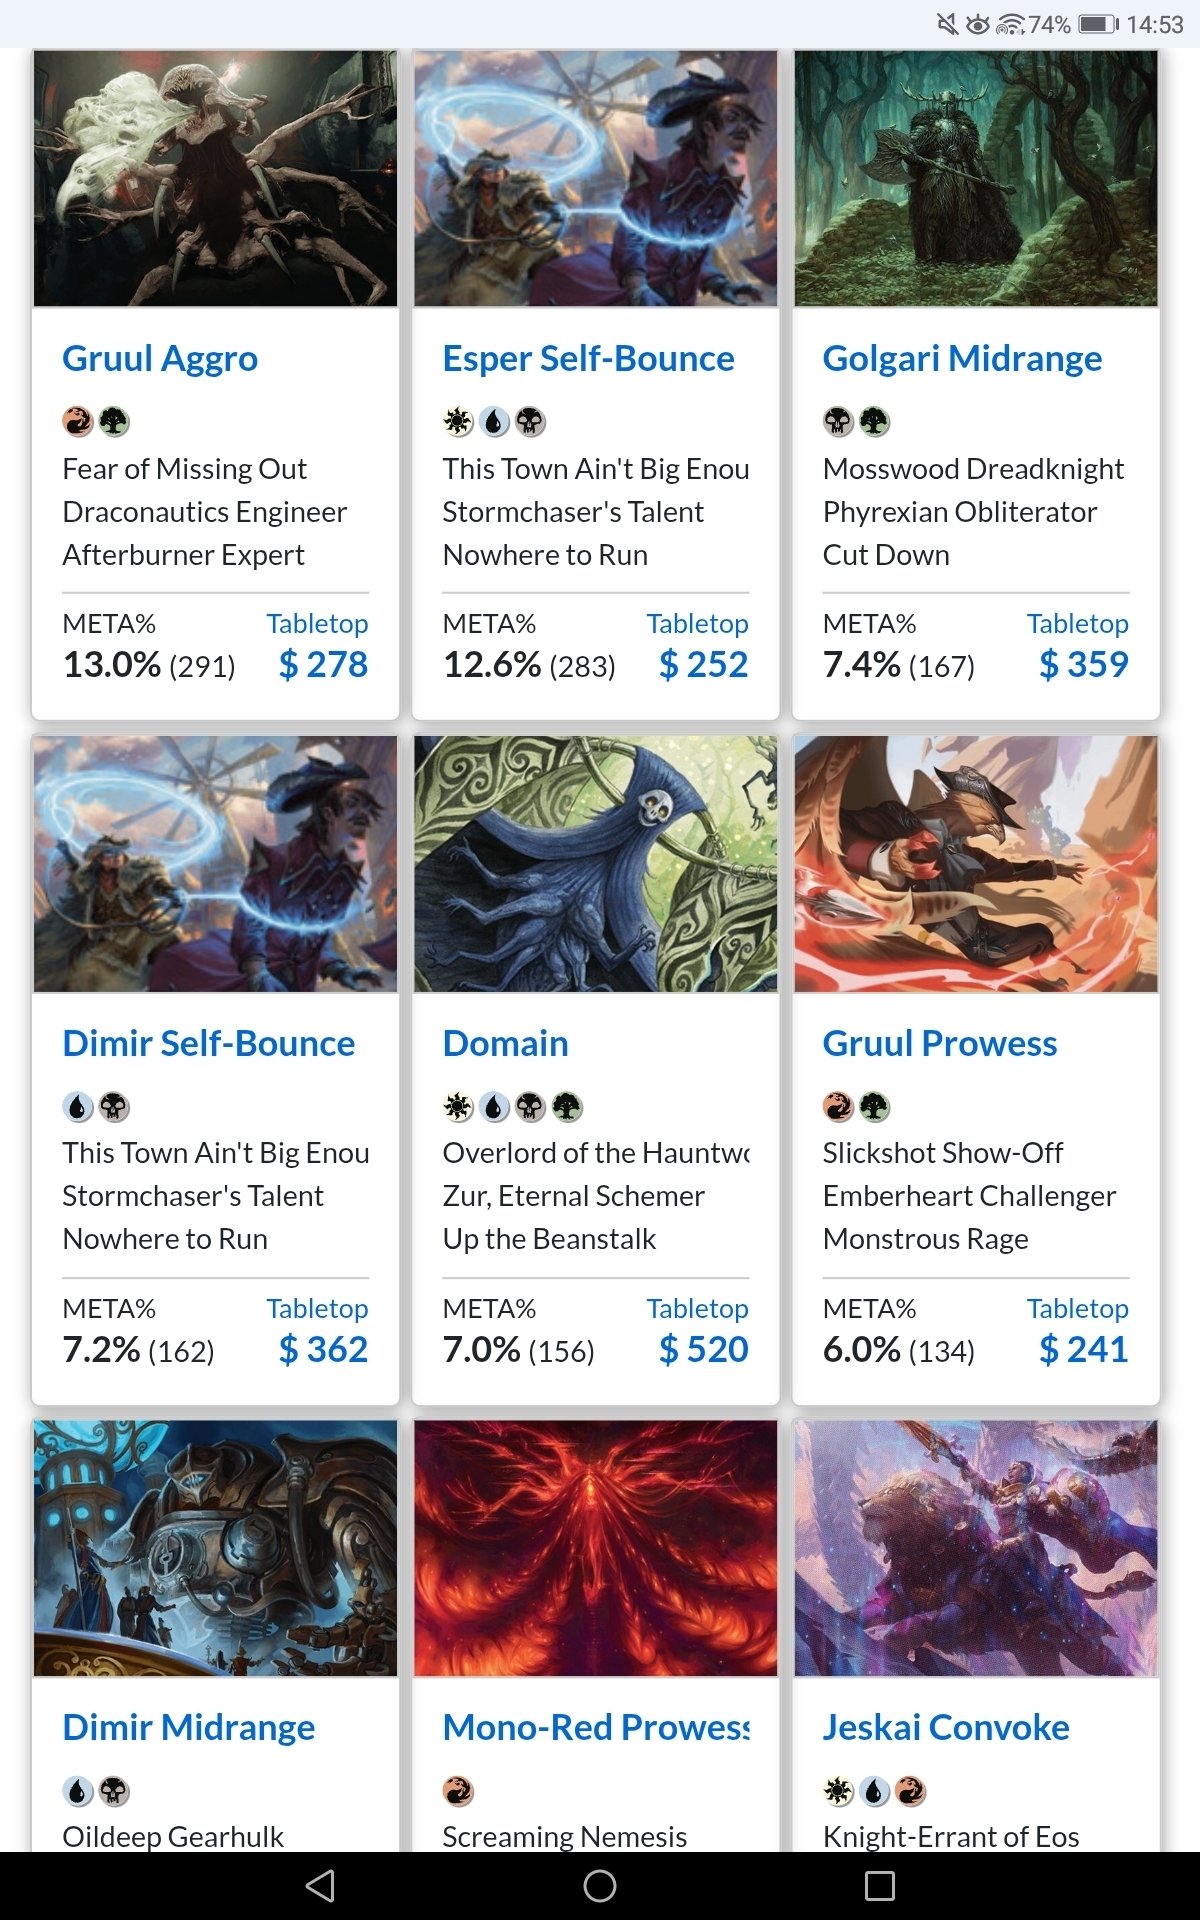
Task: Click red mana symbol on Gruul Aggro
Action: point(78,422)
